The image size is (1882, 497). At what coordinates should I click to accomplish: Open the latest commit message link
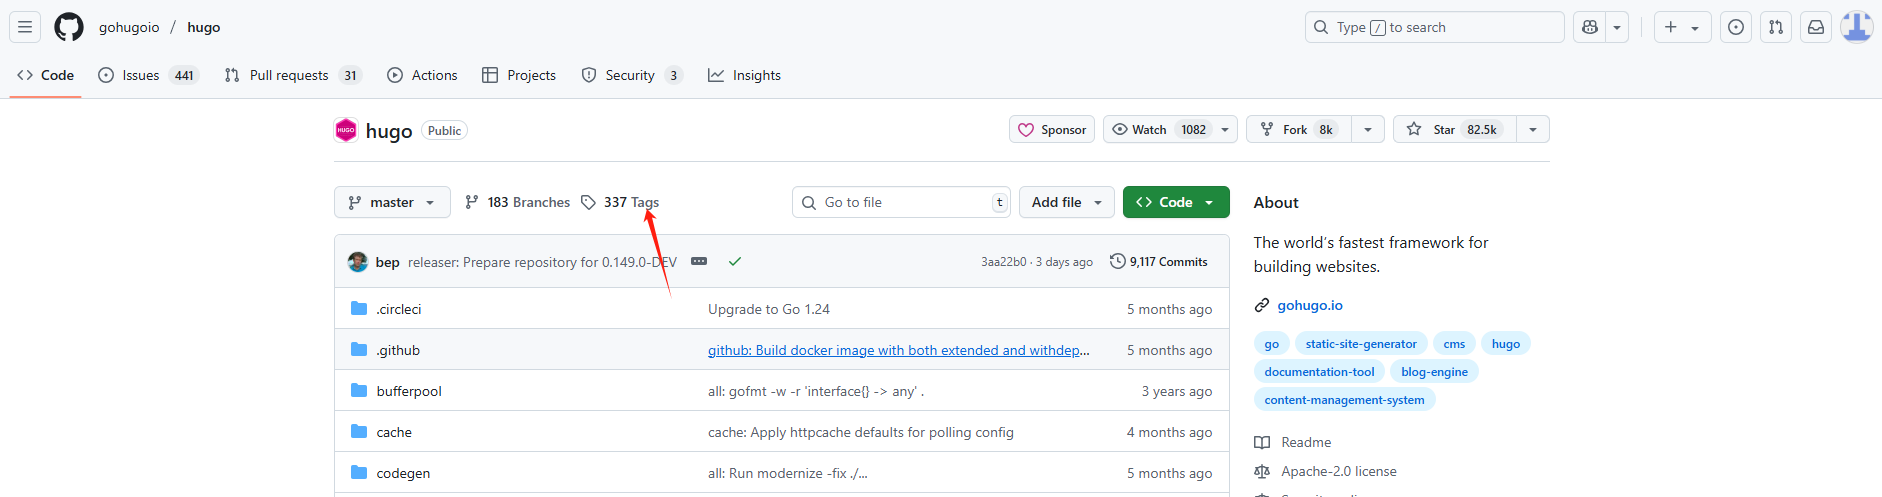click(542, 262)
